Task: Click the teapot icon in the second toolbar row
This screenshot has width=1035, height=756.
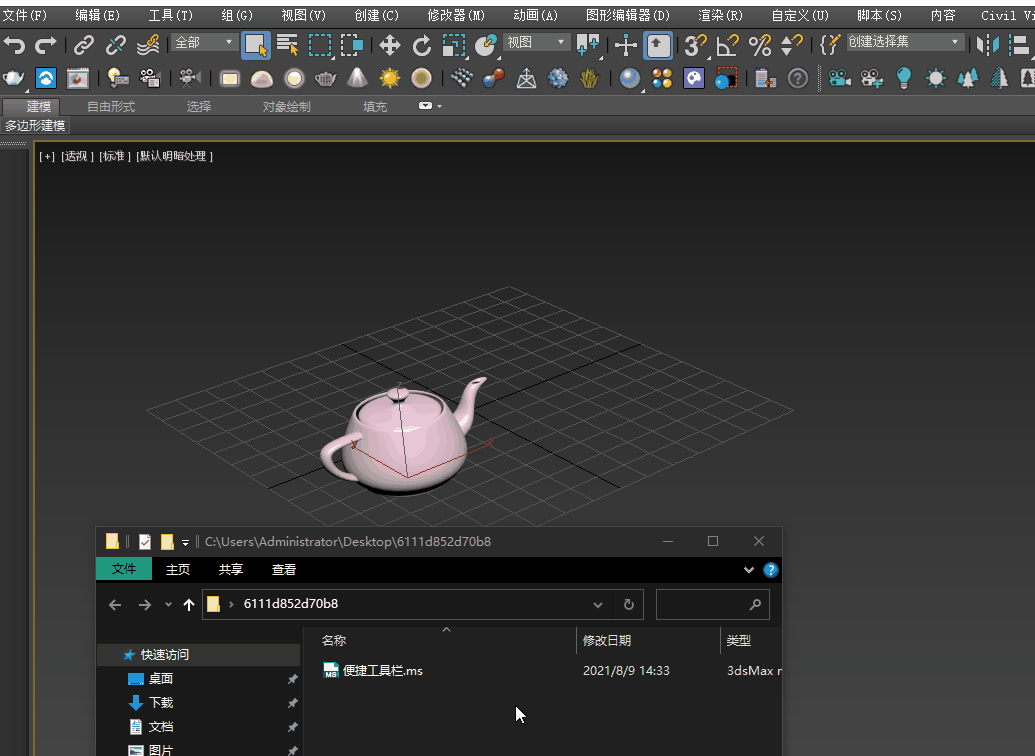Action: coord(14,79)
